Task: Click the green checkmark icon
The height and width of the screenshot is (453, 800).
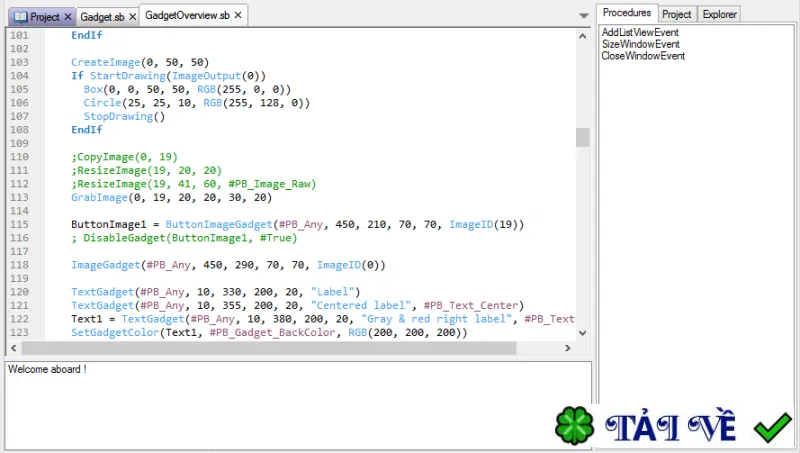Action: point(772,427)
